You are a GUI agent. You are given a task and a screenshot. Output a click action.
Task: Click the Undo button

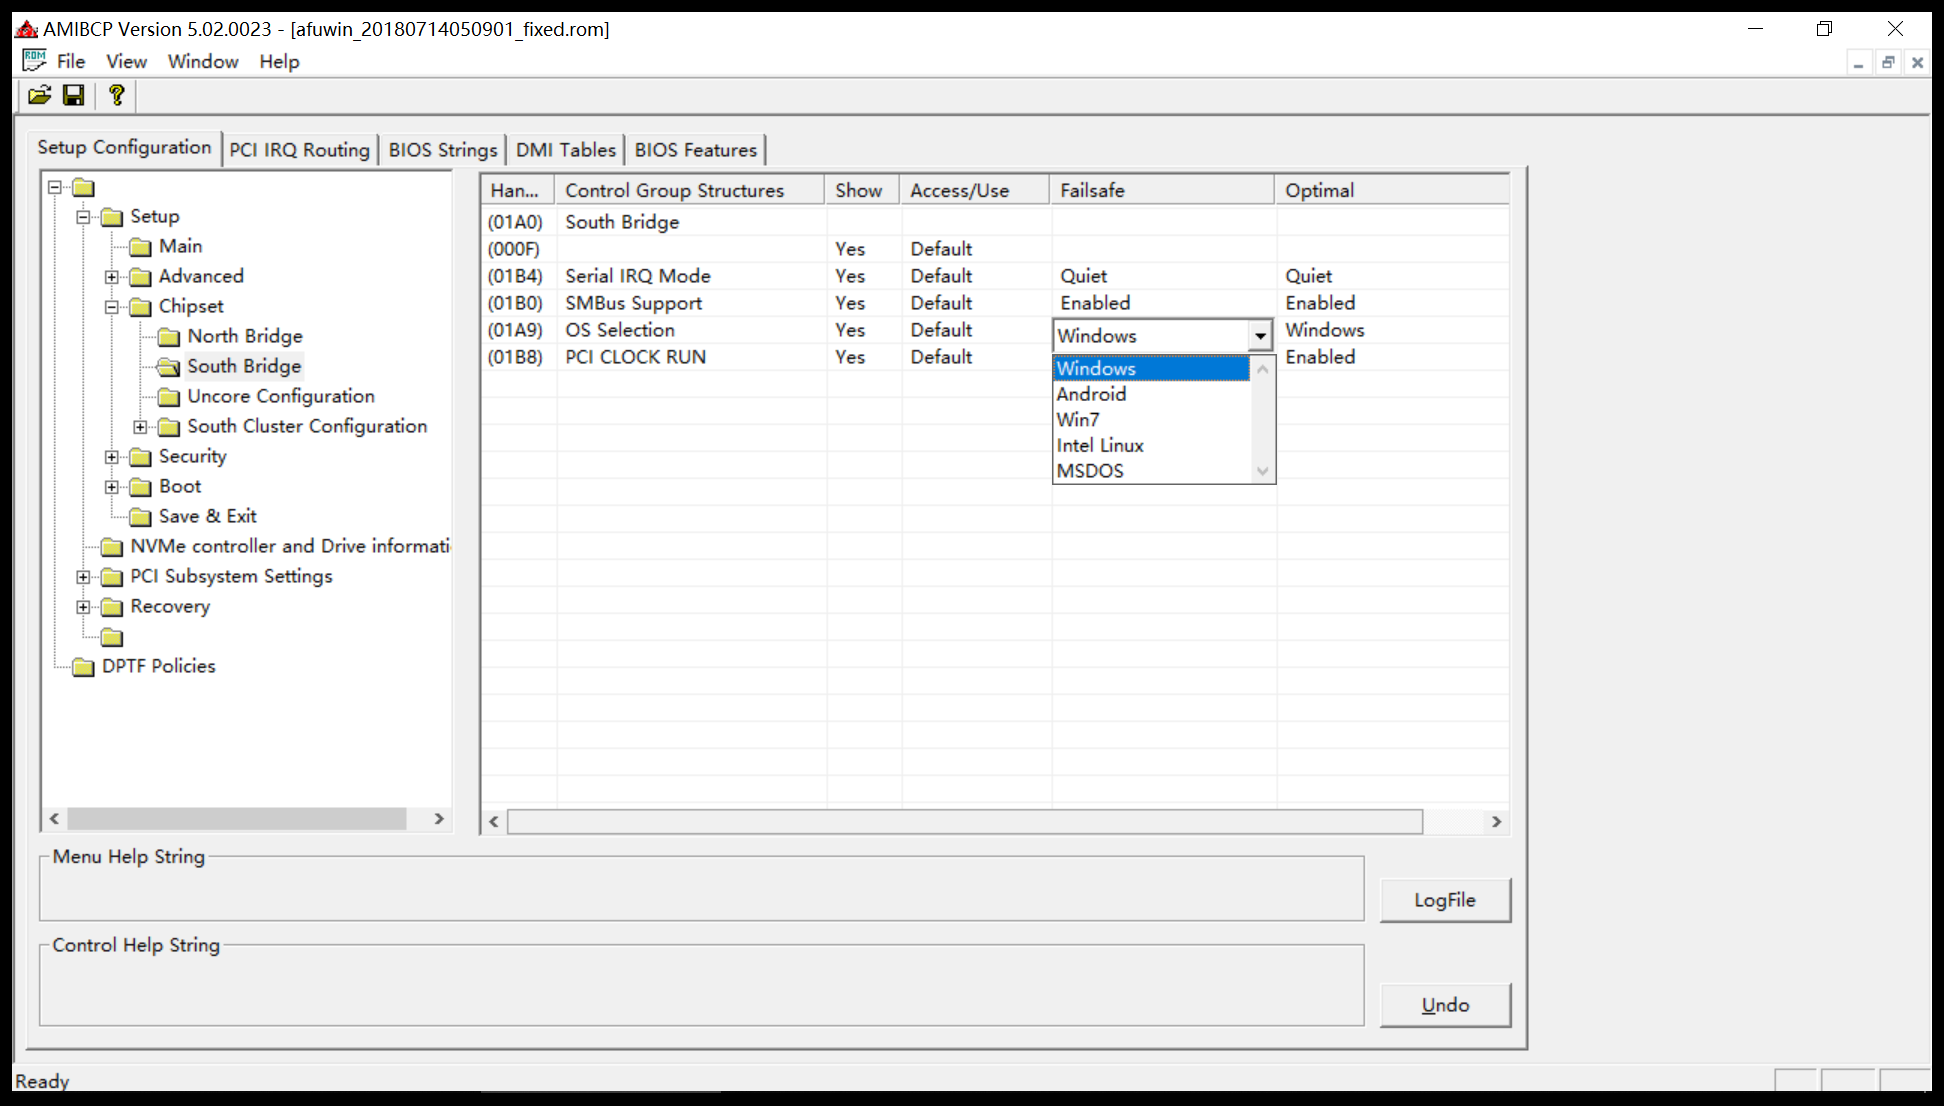(x=1446, y=1004)
